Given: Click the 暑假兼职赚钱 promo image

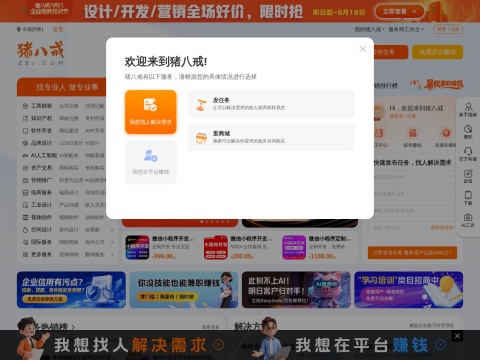Looking at the screenshot, I should (436, 85).
